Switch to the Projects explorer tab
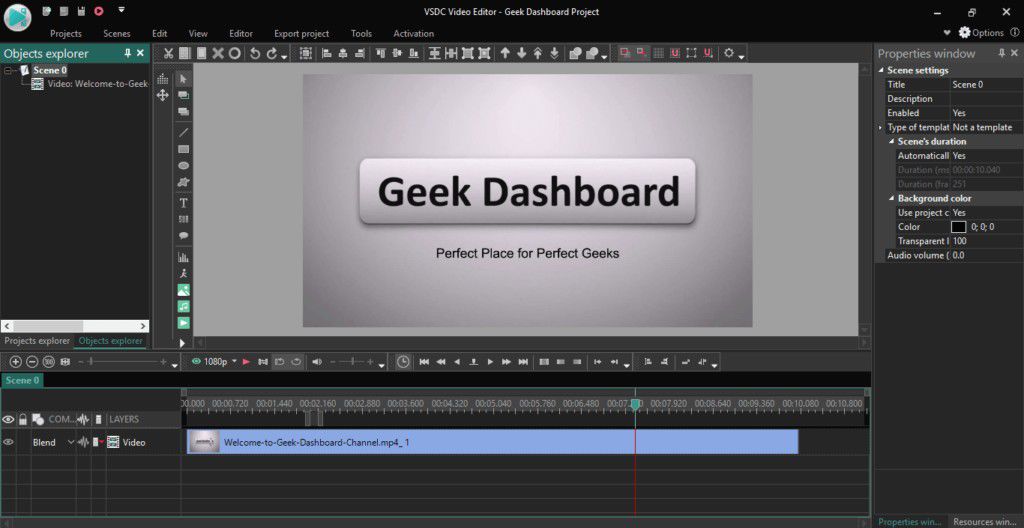Screen dimensions: 1024x528 click(x=37, y=341)
